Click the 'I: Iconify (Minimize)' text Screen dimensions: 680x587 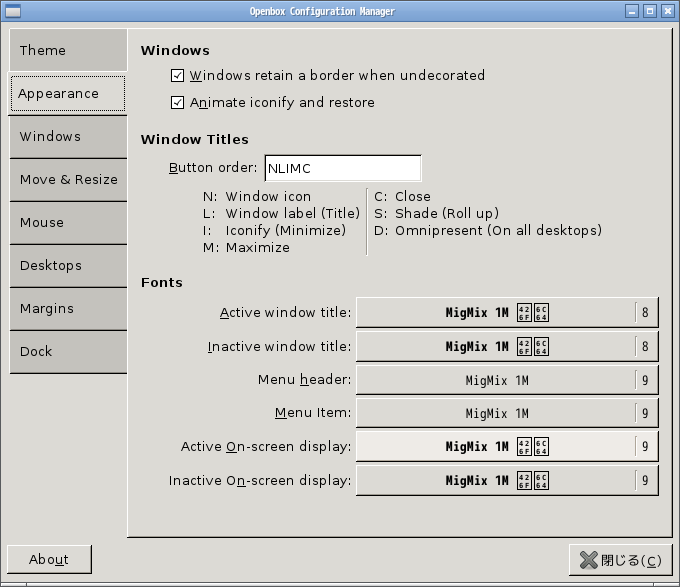[274, 230]
